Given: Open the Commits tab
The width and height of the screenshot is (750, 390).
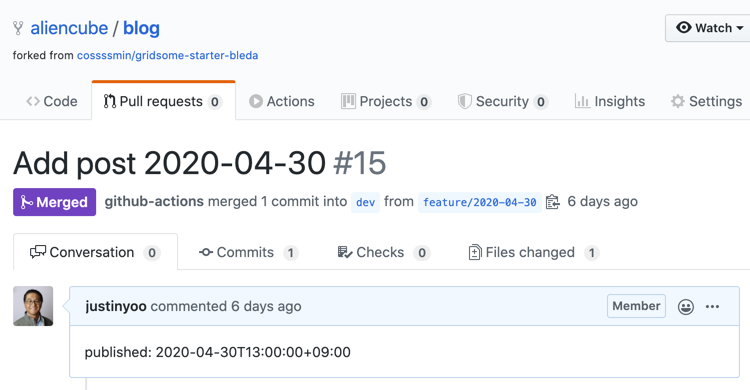Looking at the screenshot, I should [x=249, y=252].
